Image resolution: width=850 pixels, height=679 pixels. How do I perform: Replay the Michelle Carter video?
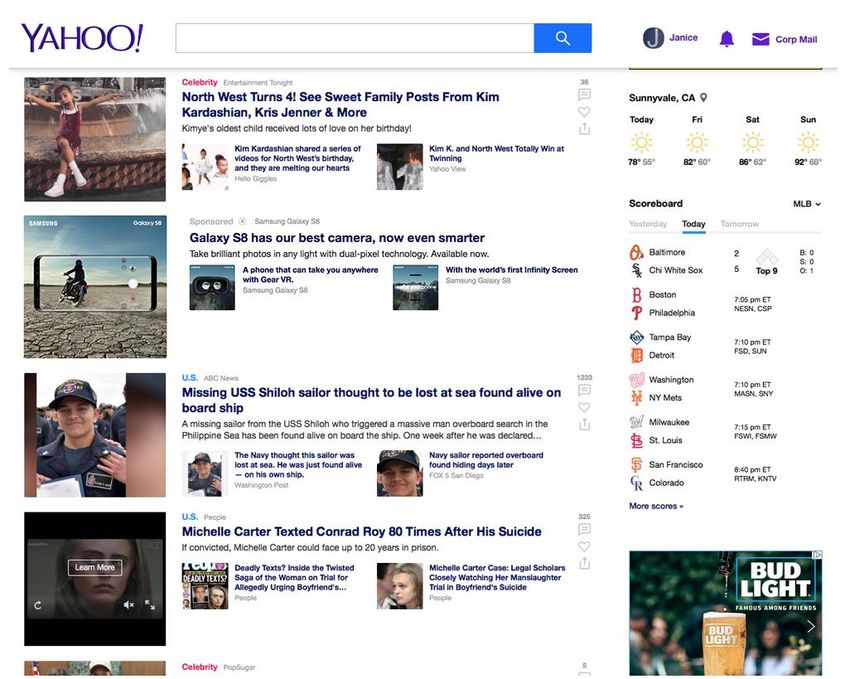(x=38, y=605)
